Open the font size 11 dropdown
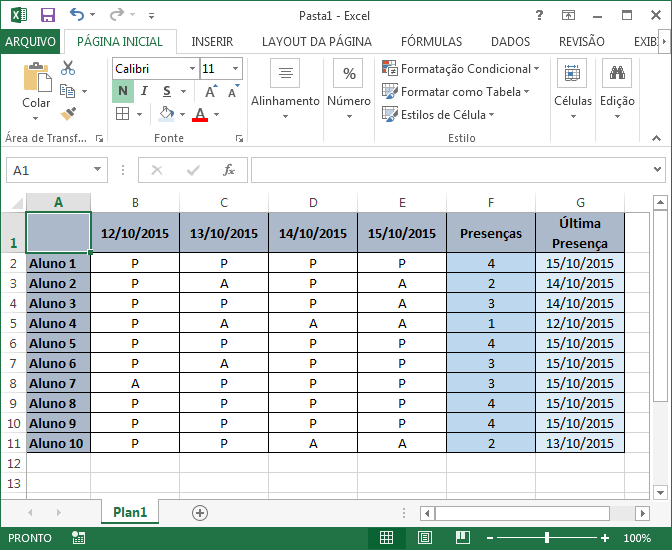Viewport: 672px width, 550px height. pyautogui.click(x=235, y=69)
